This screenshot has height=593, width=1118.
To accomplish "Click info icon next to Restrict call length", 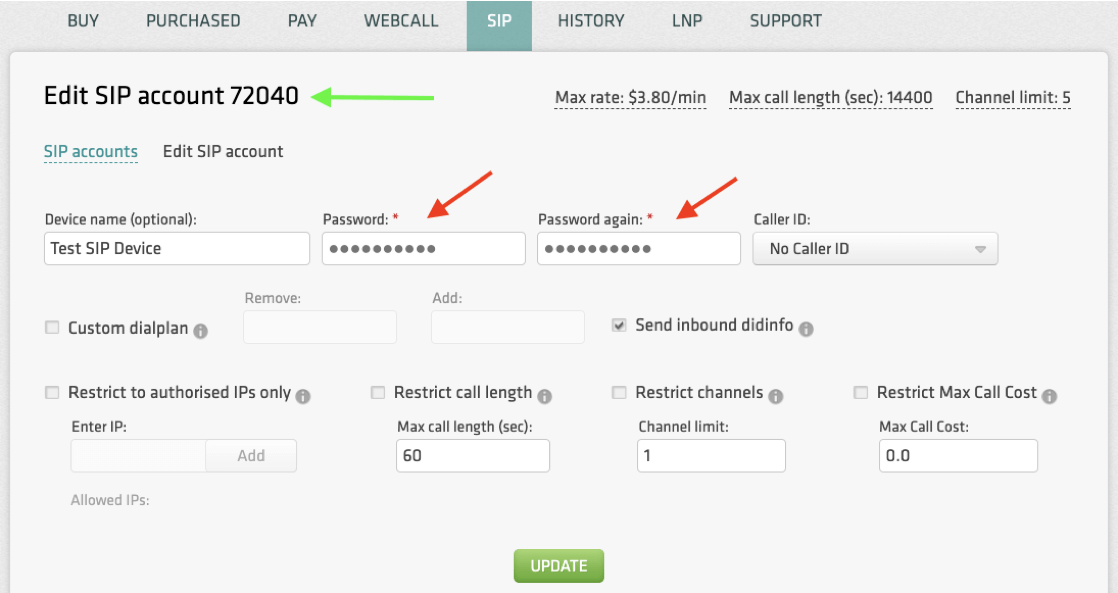I will [x=544, y=396].
